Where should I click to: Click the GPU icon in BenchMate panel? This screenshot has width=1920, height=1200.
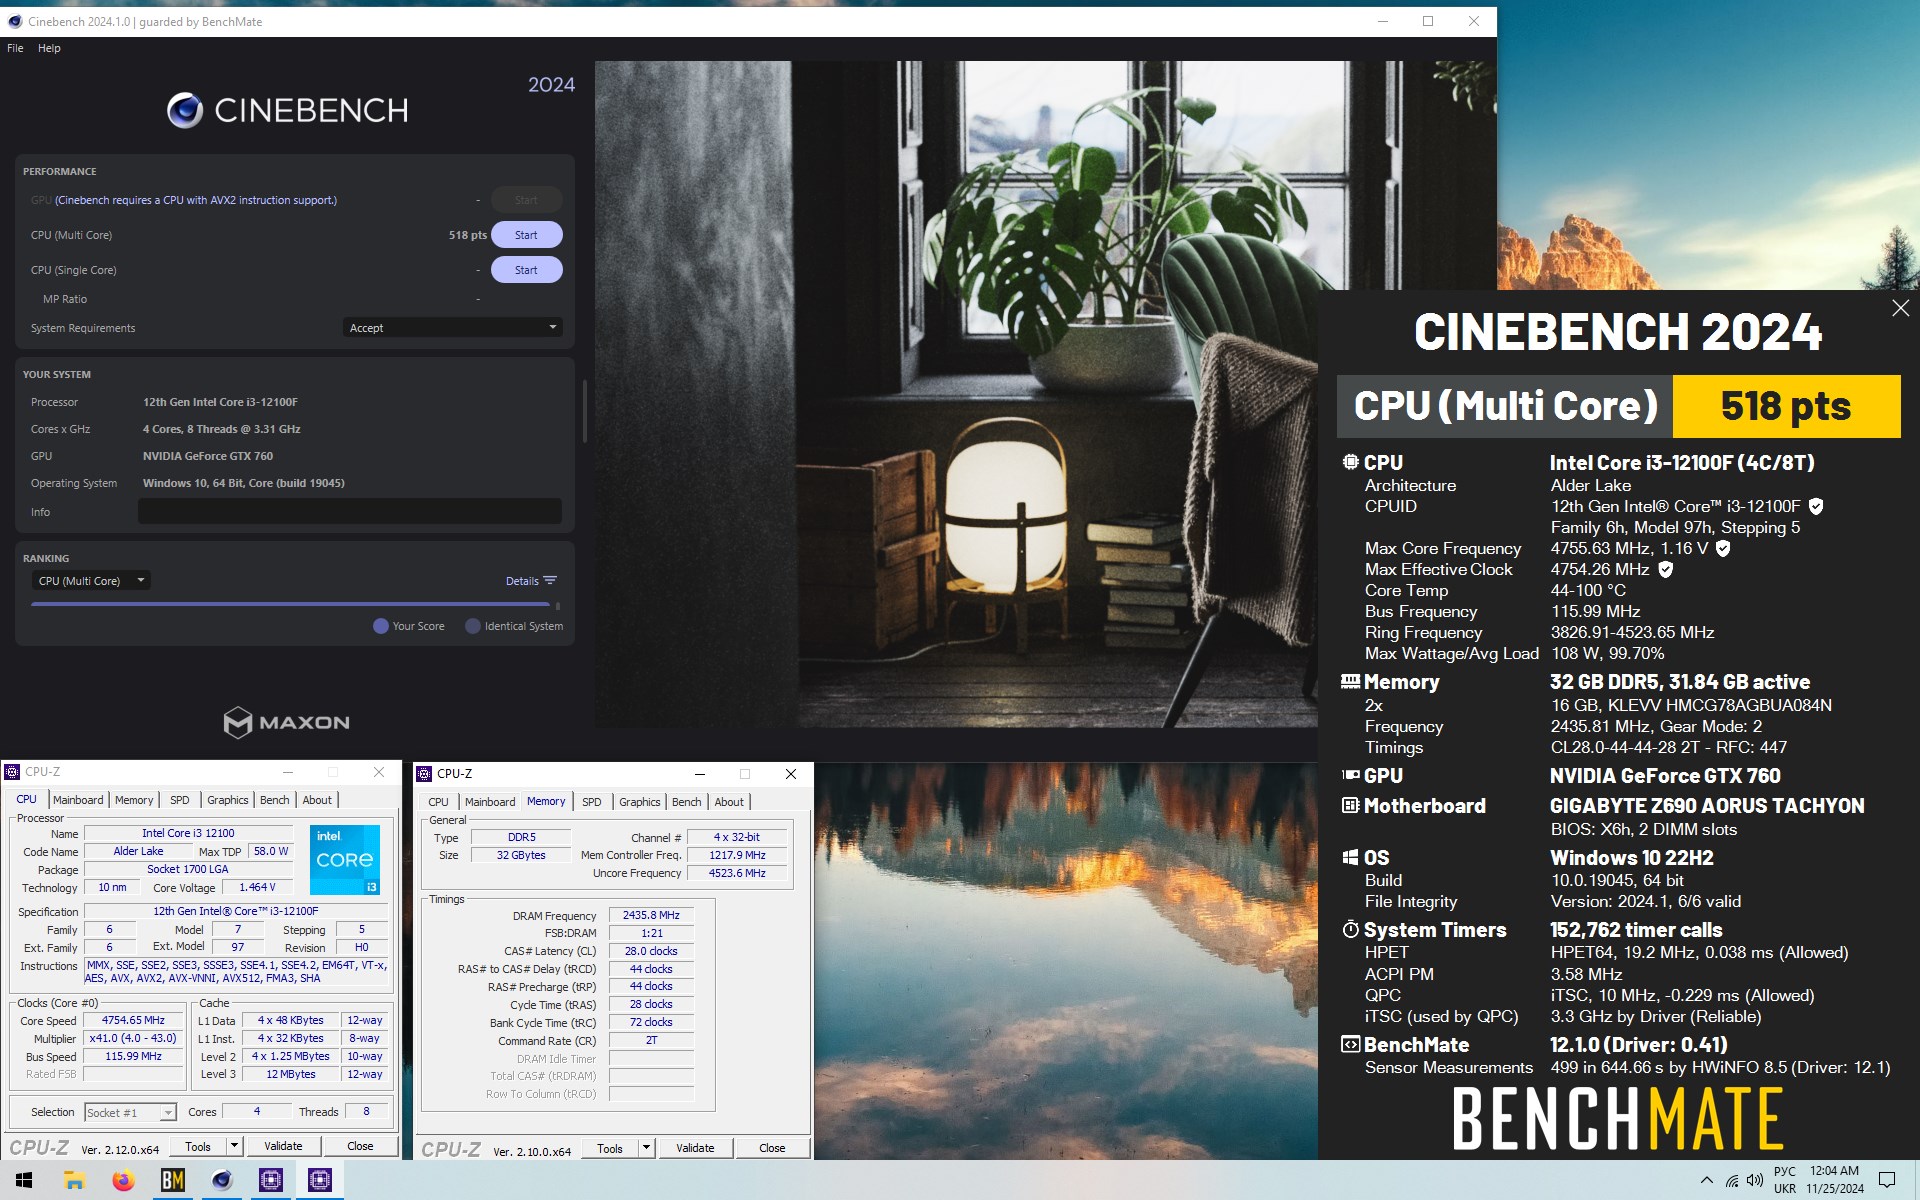[x=1350, y=775]
